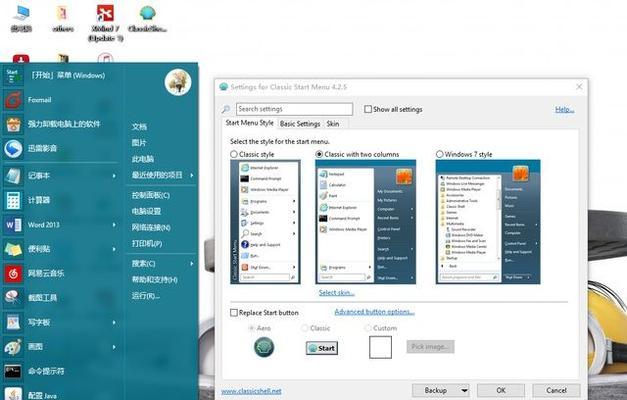Click the settings window shell title icon

point(224,87)
